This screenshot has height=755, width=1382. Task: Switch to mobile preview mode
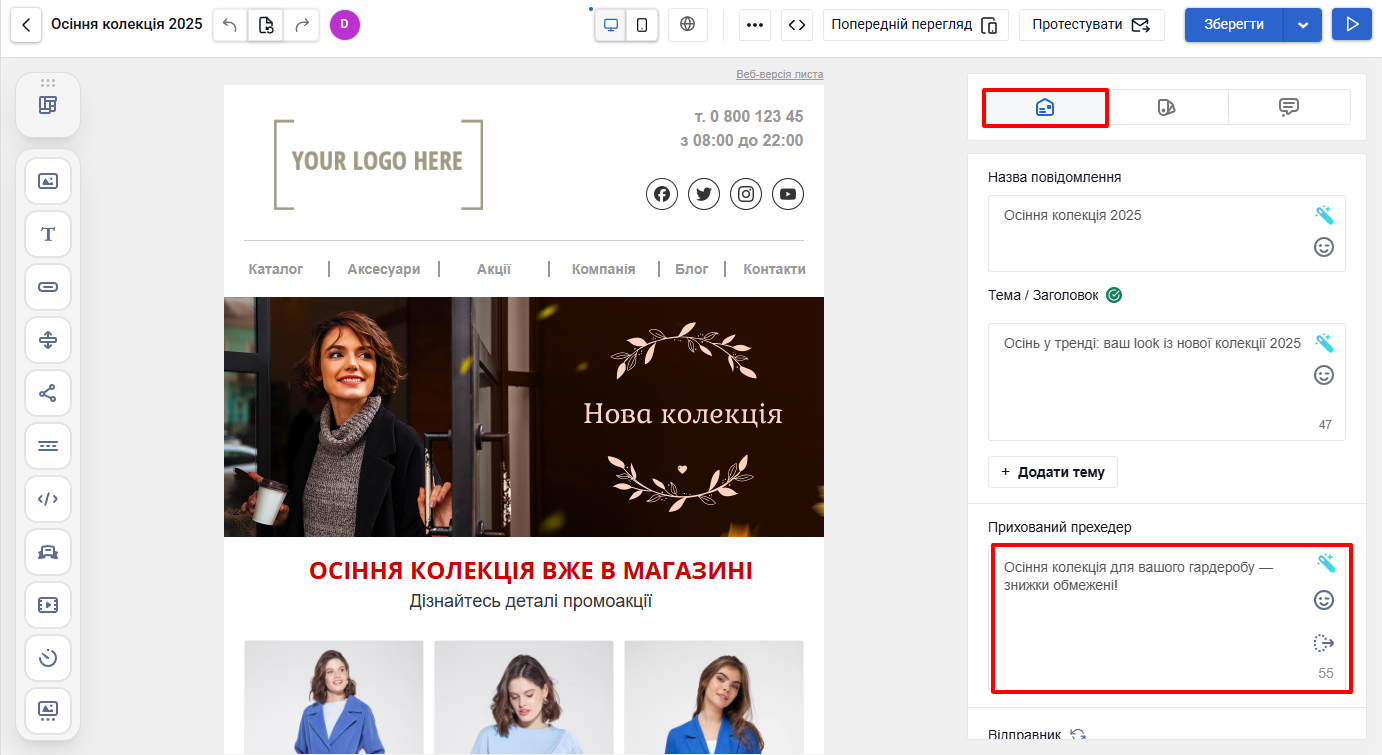coord(642,25)
